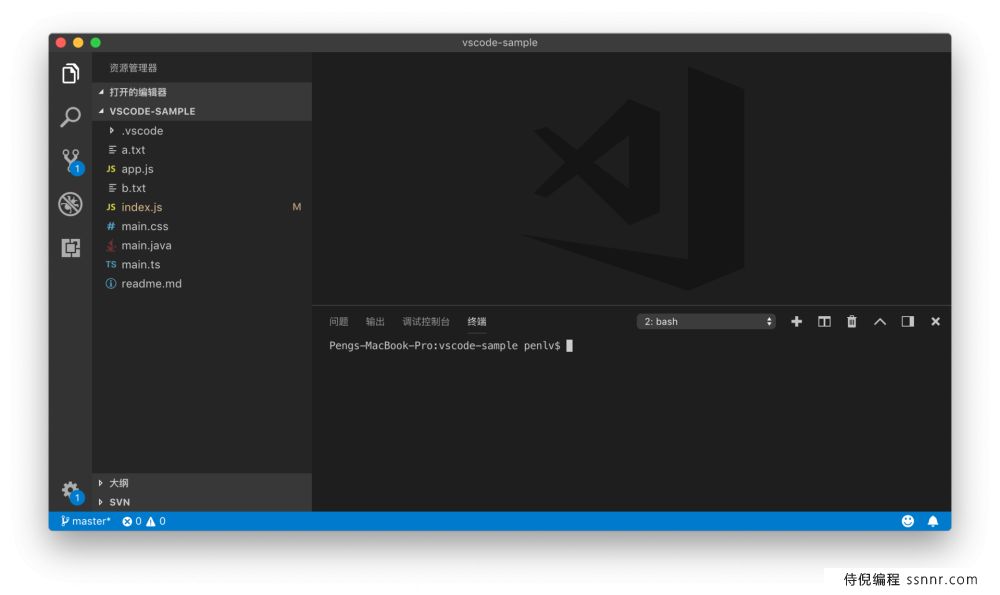Click the JS icon beside app.js
Screen dimensions: 1000x595
(x=111, y=169)
